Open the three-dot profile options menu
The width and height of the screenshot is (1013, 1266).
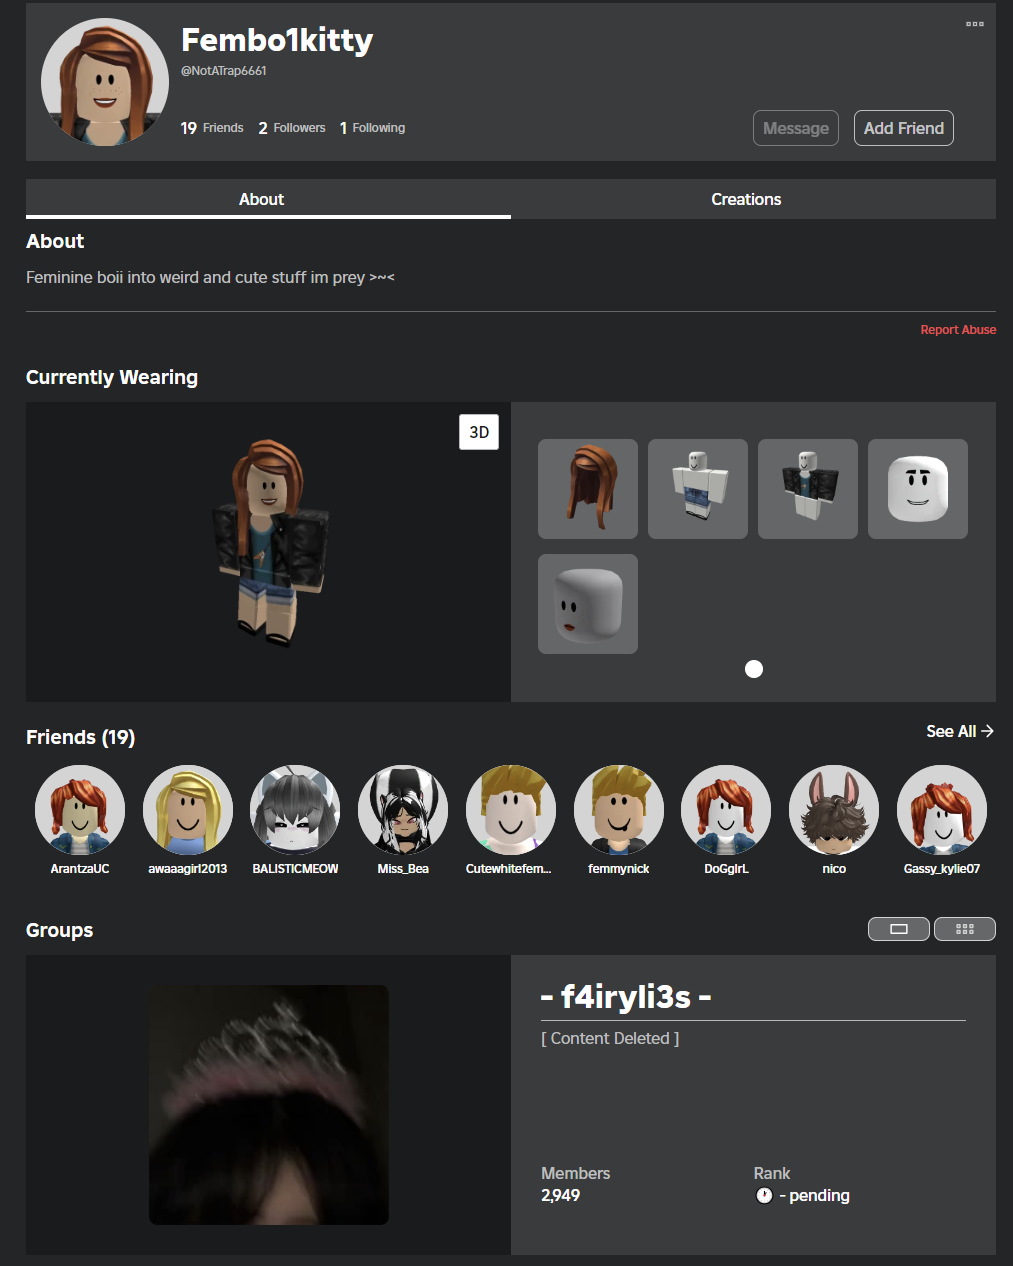[974, 24]
